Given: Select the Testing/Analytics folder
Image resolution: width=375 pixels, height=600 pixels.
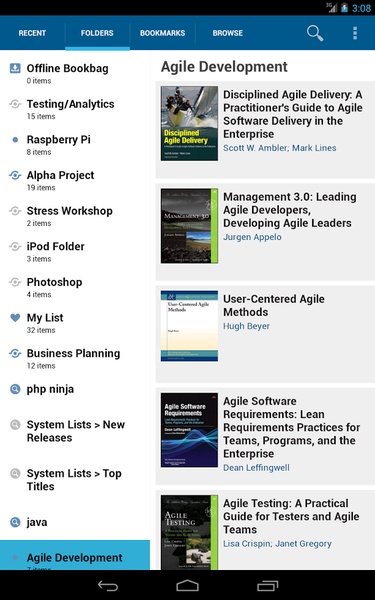Looking at the screenshot, I should point(75,109).
